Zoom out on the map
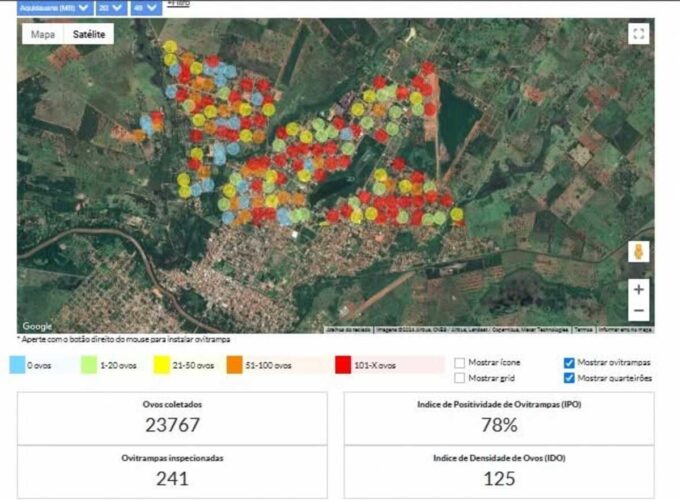Viewport: 680px width, 500px height. [x=638, y=310]
